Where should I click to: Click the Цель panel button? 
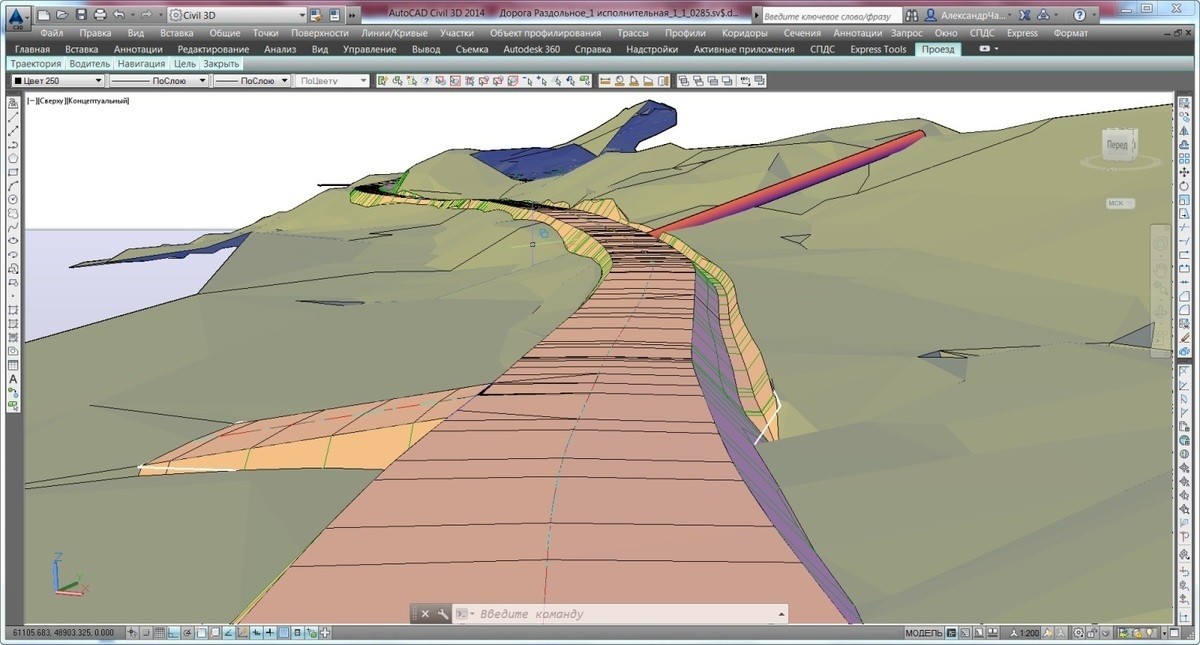click(x=185, y=63)
